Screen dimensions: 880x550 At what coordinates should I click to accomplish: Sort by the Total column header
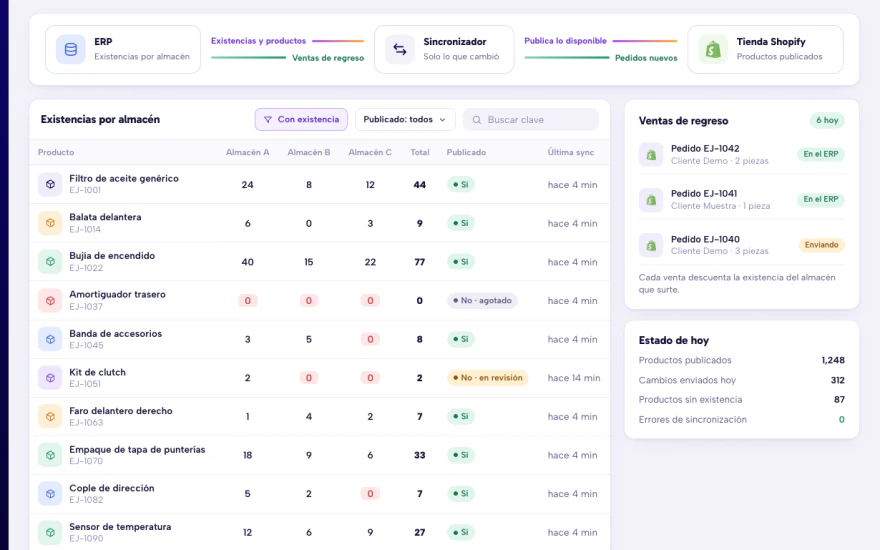click(x=420, y=152)
